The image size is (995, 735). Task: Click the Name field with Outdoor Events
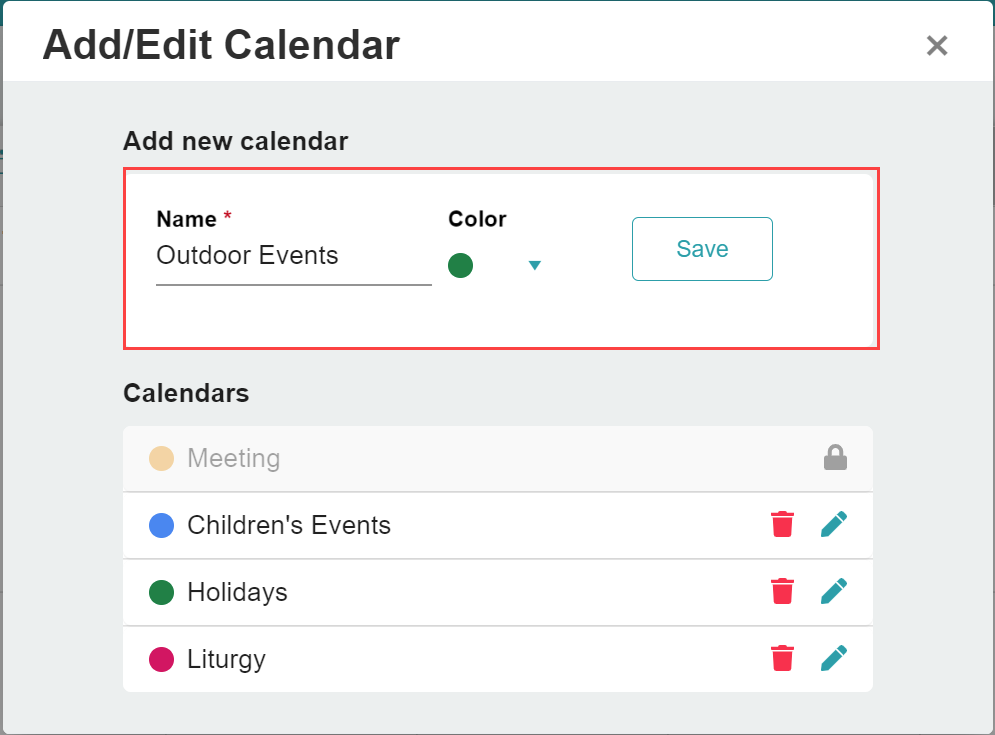tap(293, 256)
